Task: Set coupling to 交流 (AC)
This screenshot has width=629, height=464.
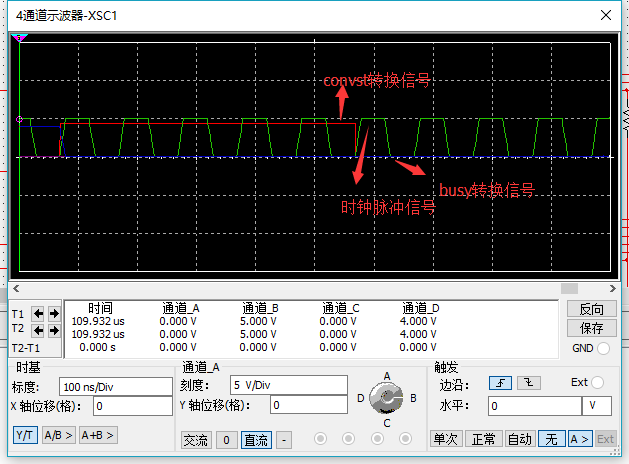Action: click(x=196, y=440)
